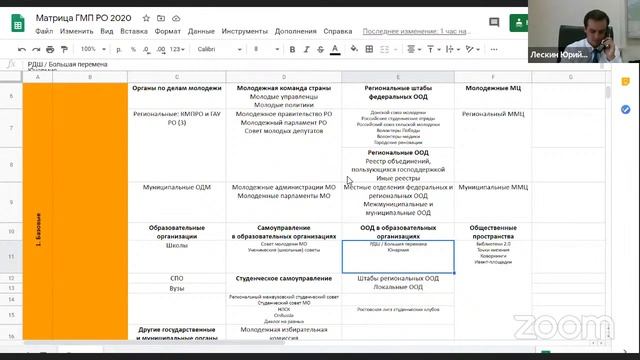This screenshot has width=640, height=360.
Task: Check the cloud save status icon
Action: [x=176, y=18]
